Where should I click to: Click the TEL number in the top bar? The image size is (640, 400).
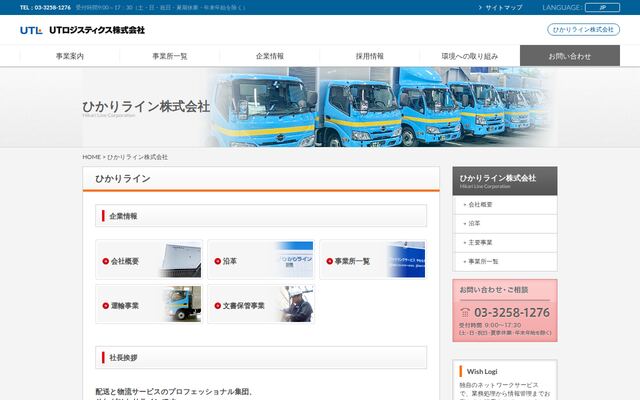(45, 7)
